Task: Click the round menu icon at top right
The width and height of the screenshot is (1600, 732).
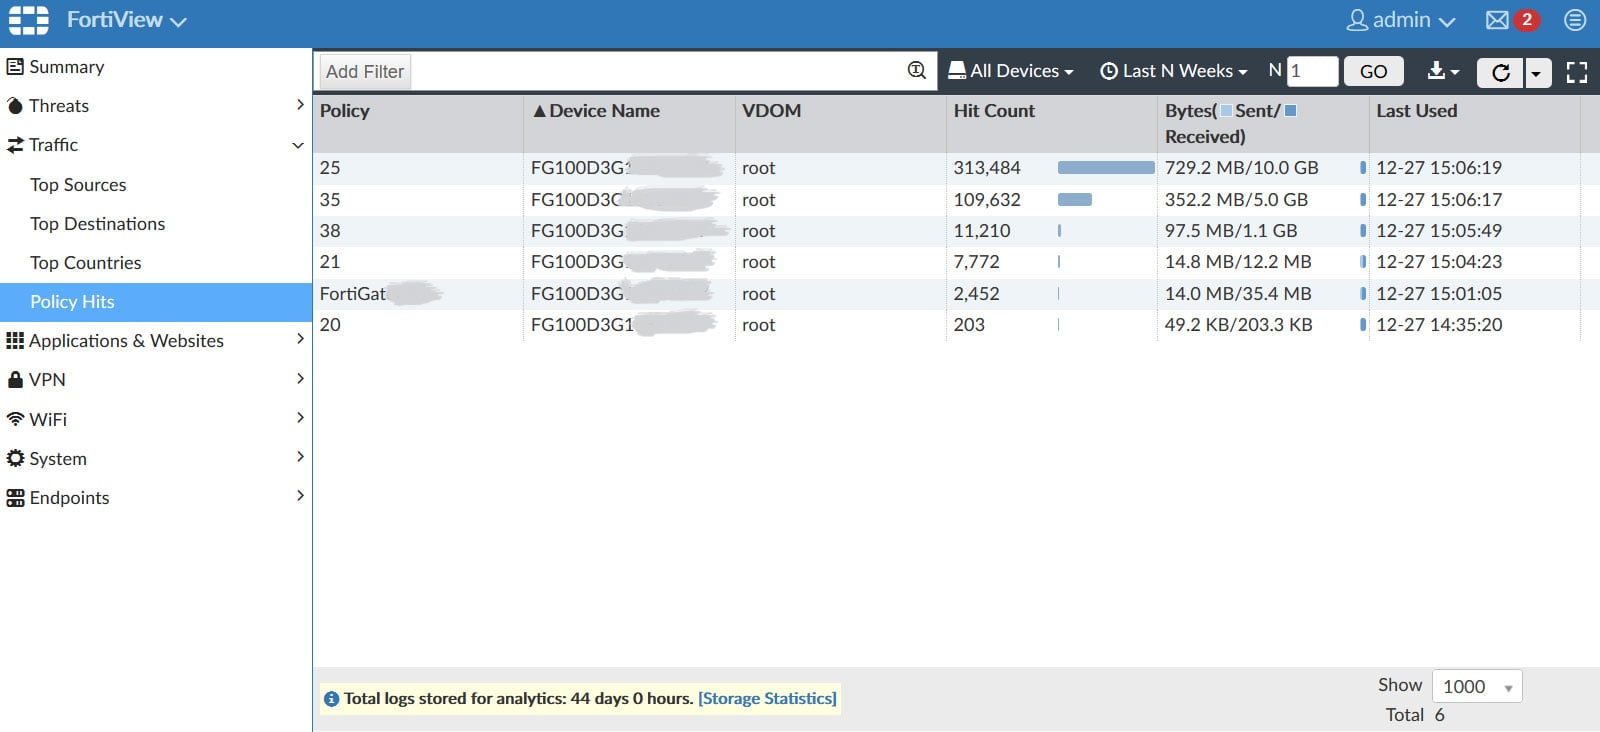Action: click(1575, 20)
